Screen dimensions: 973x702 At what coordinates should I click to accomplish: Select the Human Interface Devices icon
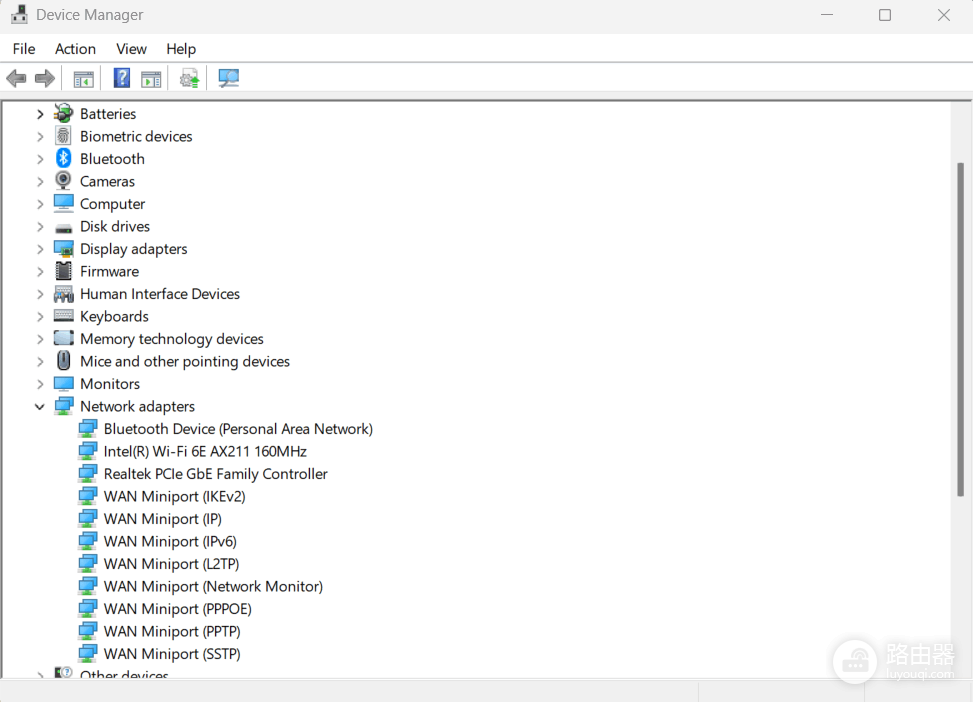tap(63, 294)
